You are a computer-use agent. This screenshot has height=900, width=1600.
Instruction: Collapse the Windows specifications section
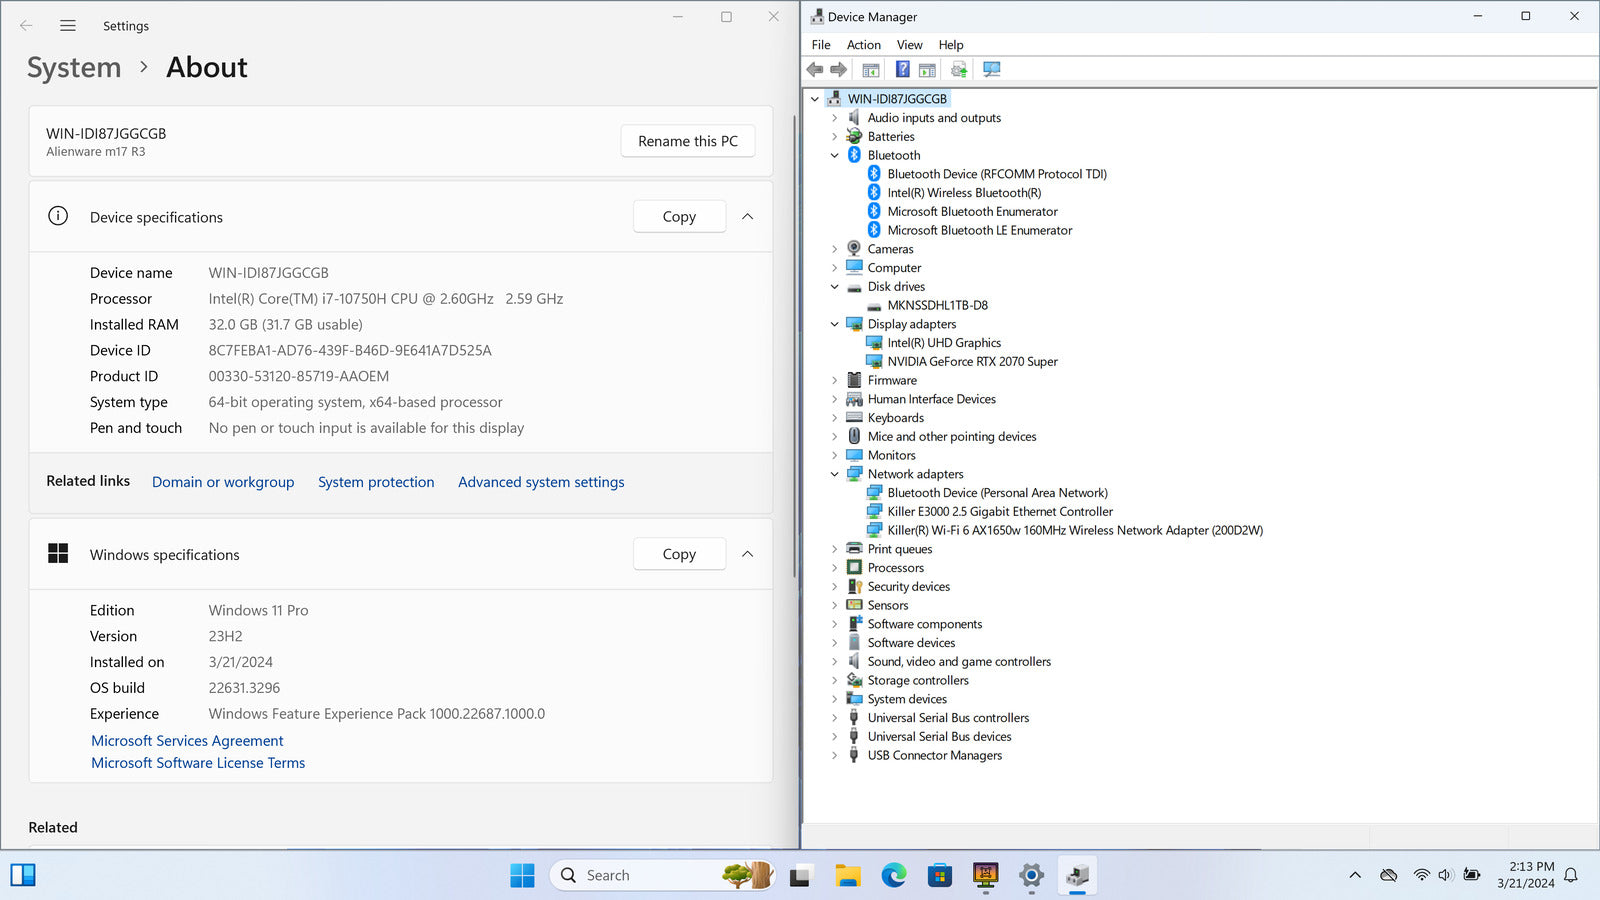[747, 554]
